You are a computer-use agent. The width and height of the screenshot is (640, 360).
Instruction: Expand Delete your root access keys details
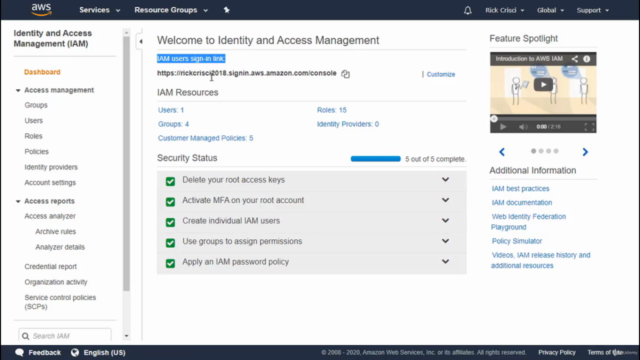click(x=445, y=180)
